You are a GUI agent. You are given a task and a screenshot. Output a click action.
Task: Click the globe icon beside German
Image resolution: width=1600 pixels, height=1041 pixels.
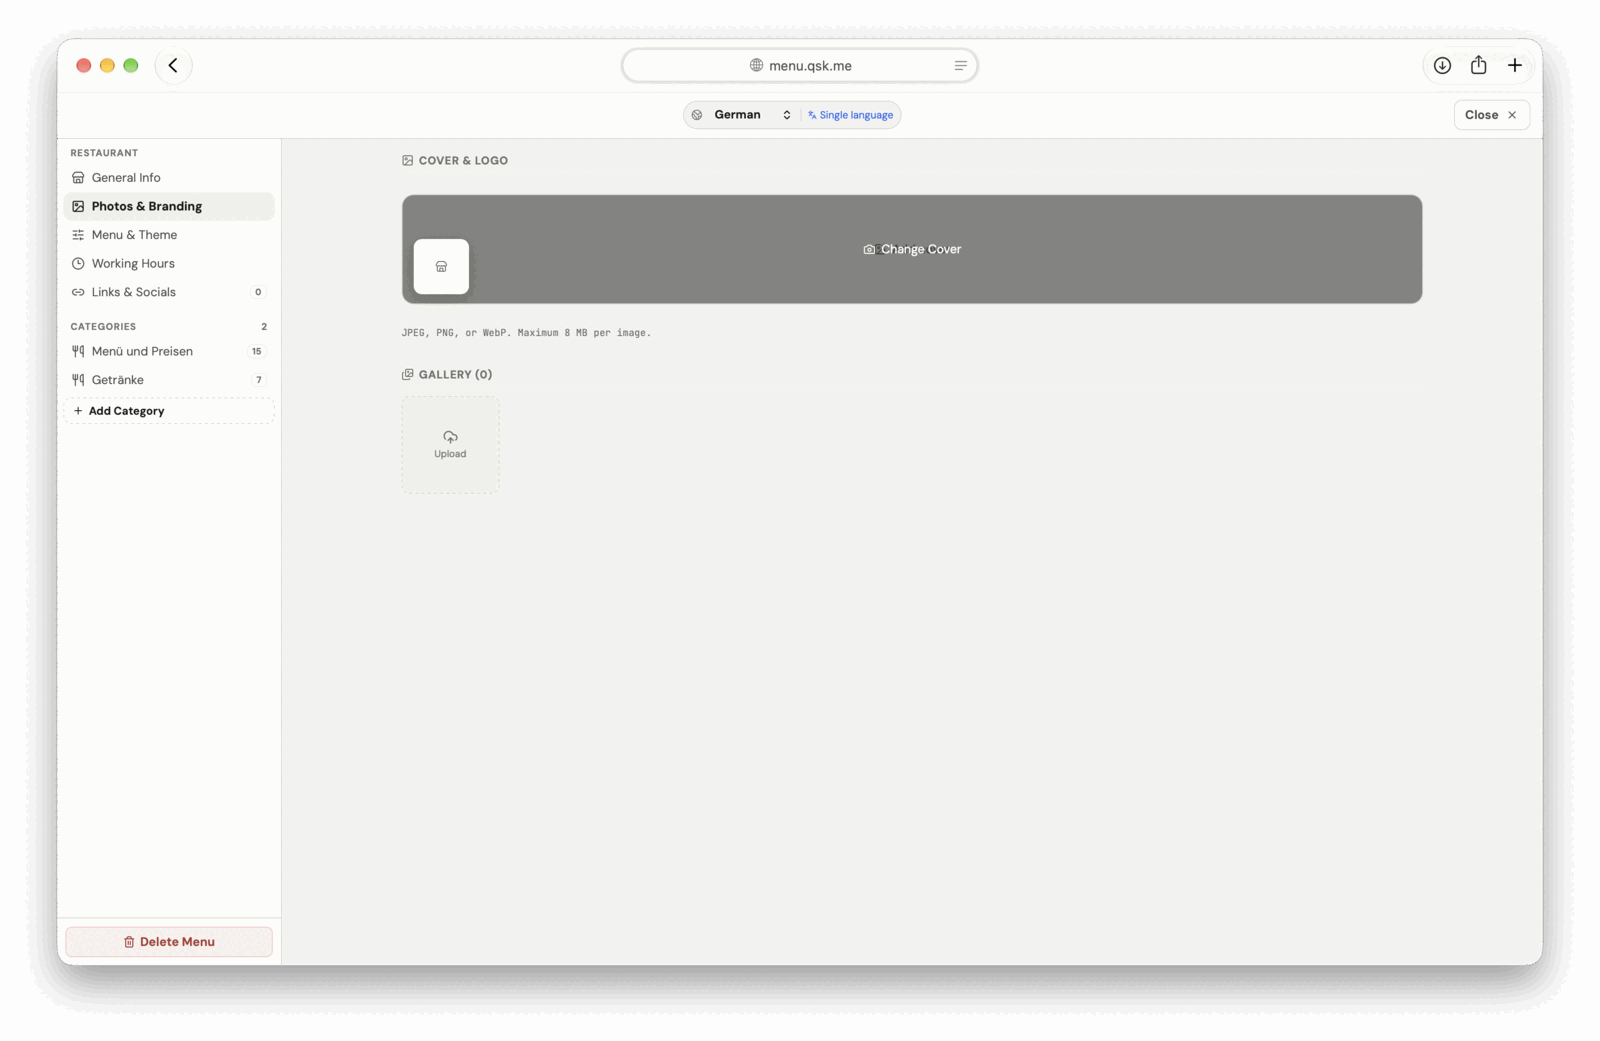point(697,115)
